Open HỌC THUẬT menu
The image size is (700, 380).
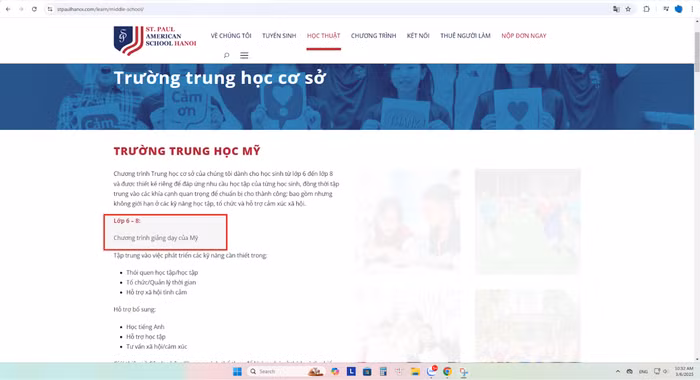(324, 36)
